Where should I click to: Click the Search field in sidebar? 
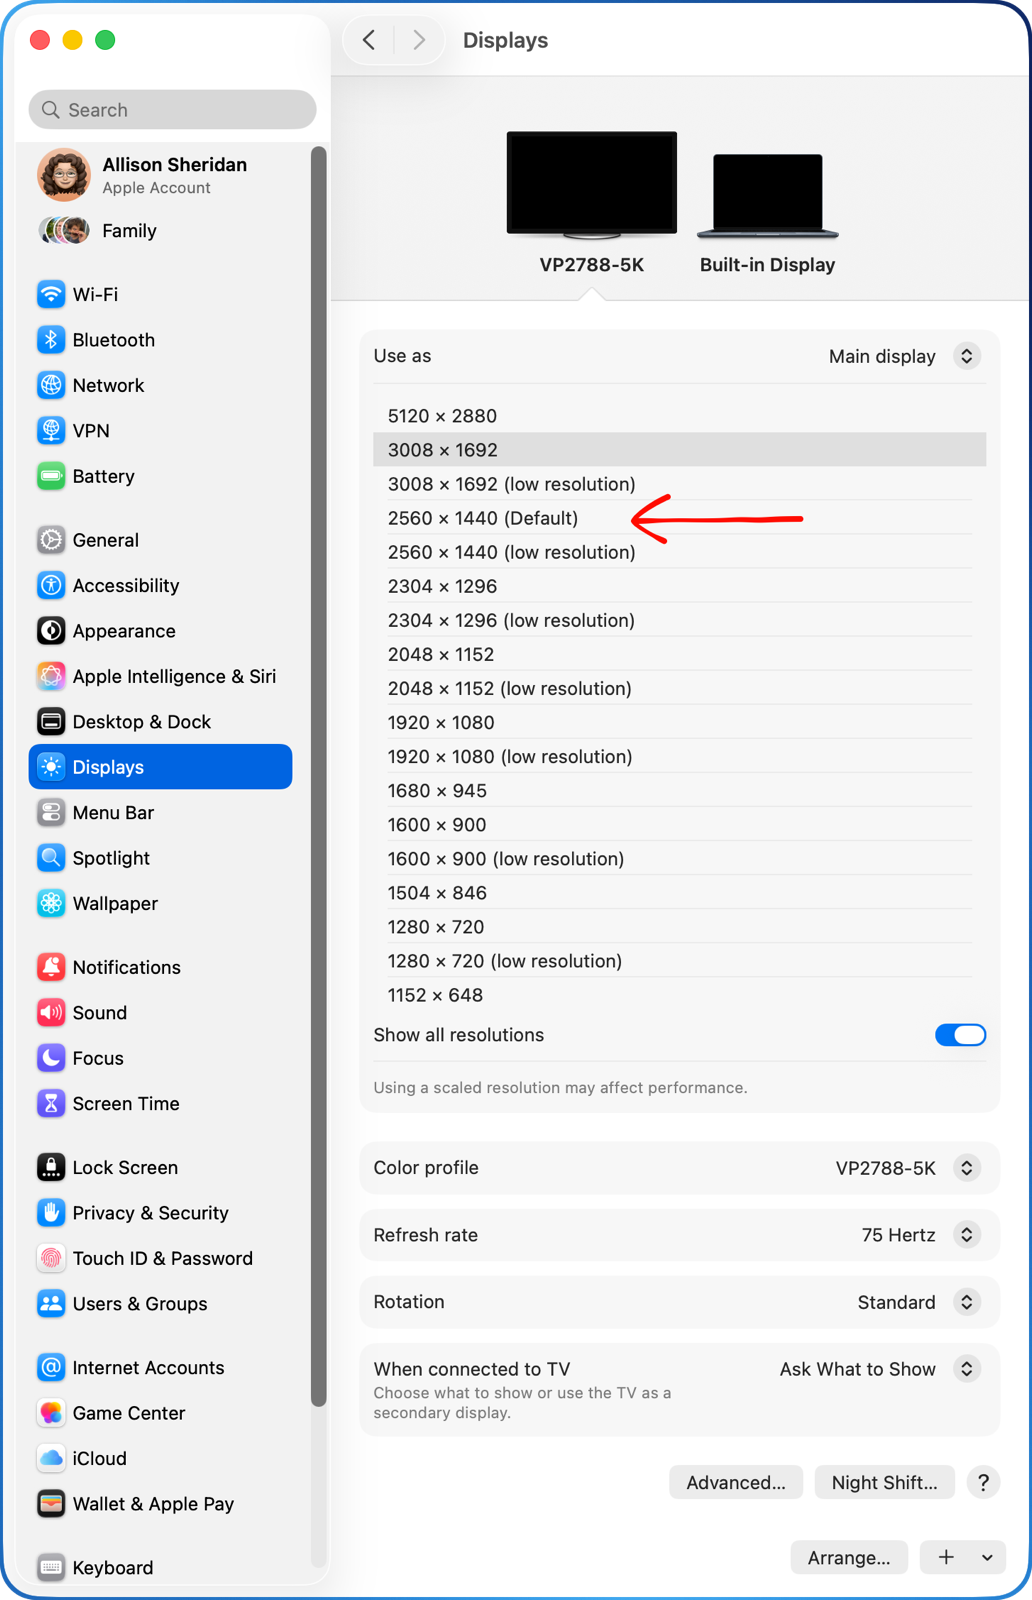(172, 110)
